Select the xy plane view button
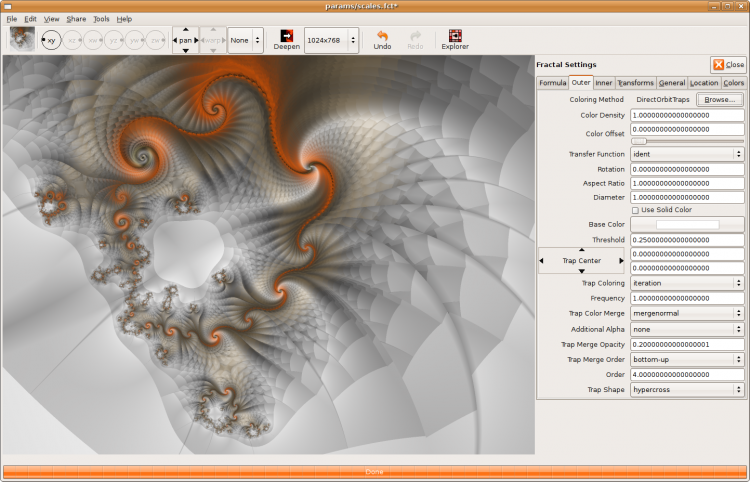 pyautogui.click(x=50, y=40)
